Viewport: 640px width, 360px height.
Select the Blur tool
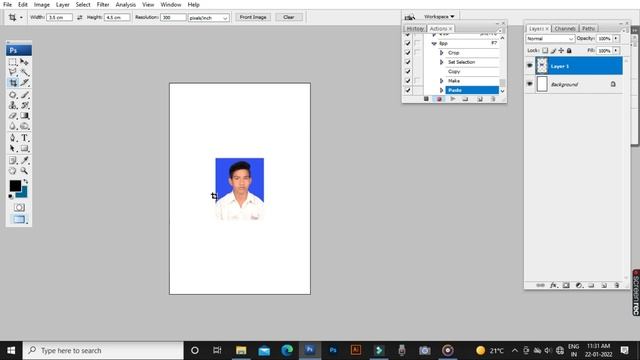tap(13, 126)
